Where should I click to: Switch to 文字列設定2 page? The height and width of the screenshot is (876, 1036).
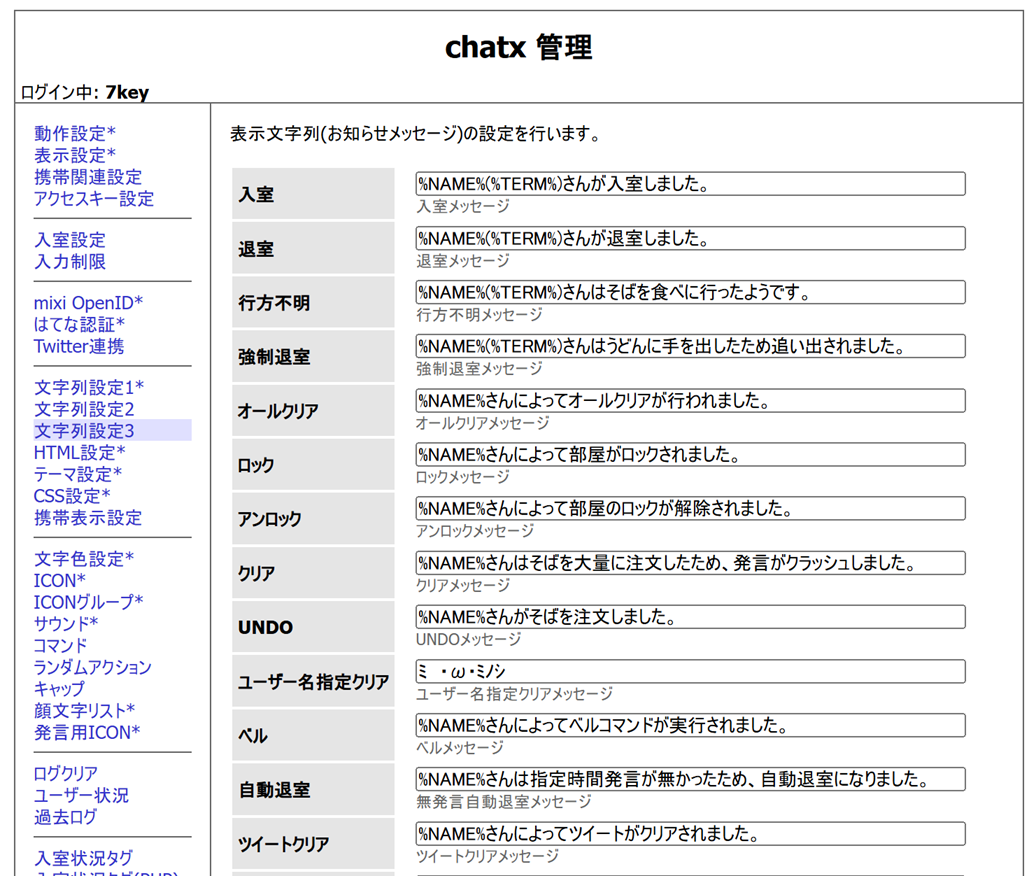84,409
